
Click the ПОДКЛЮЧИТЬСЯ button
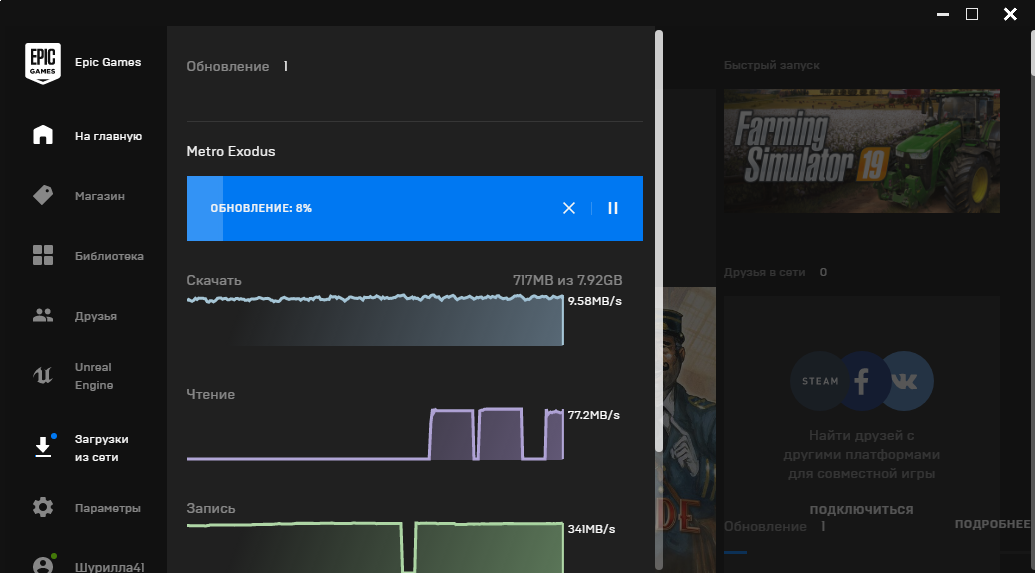[861, 510]
